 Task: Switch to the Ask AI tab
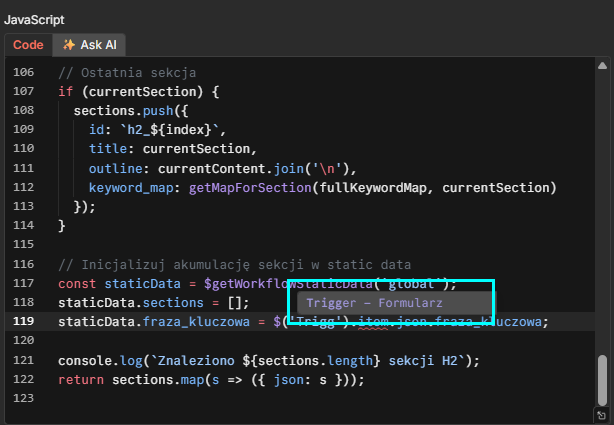tap(89, 45)
